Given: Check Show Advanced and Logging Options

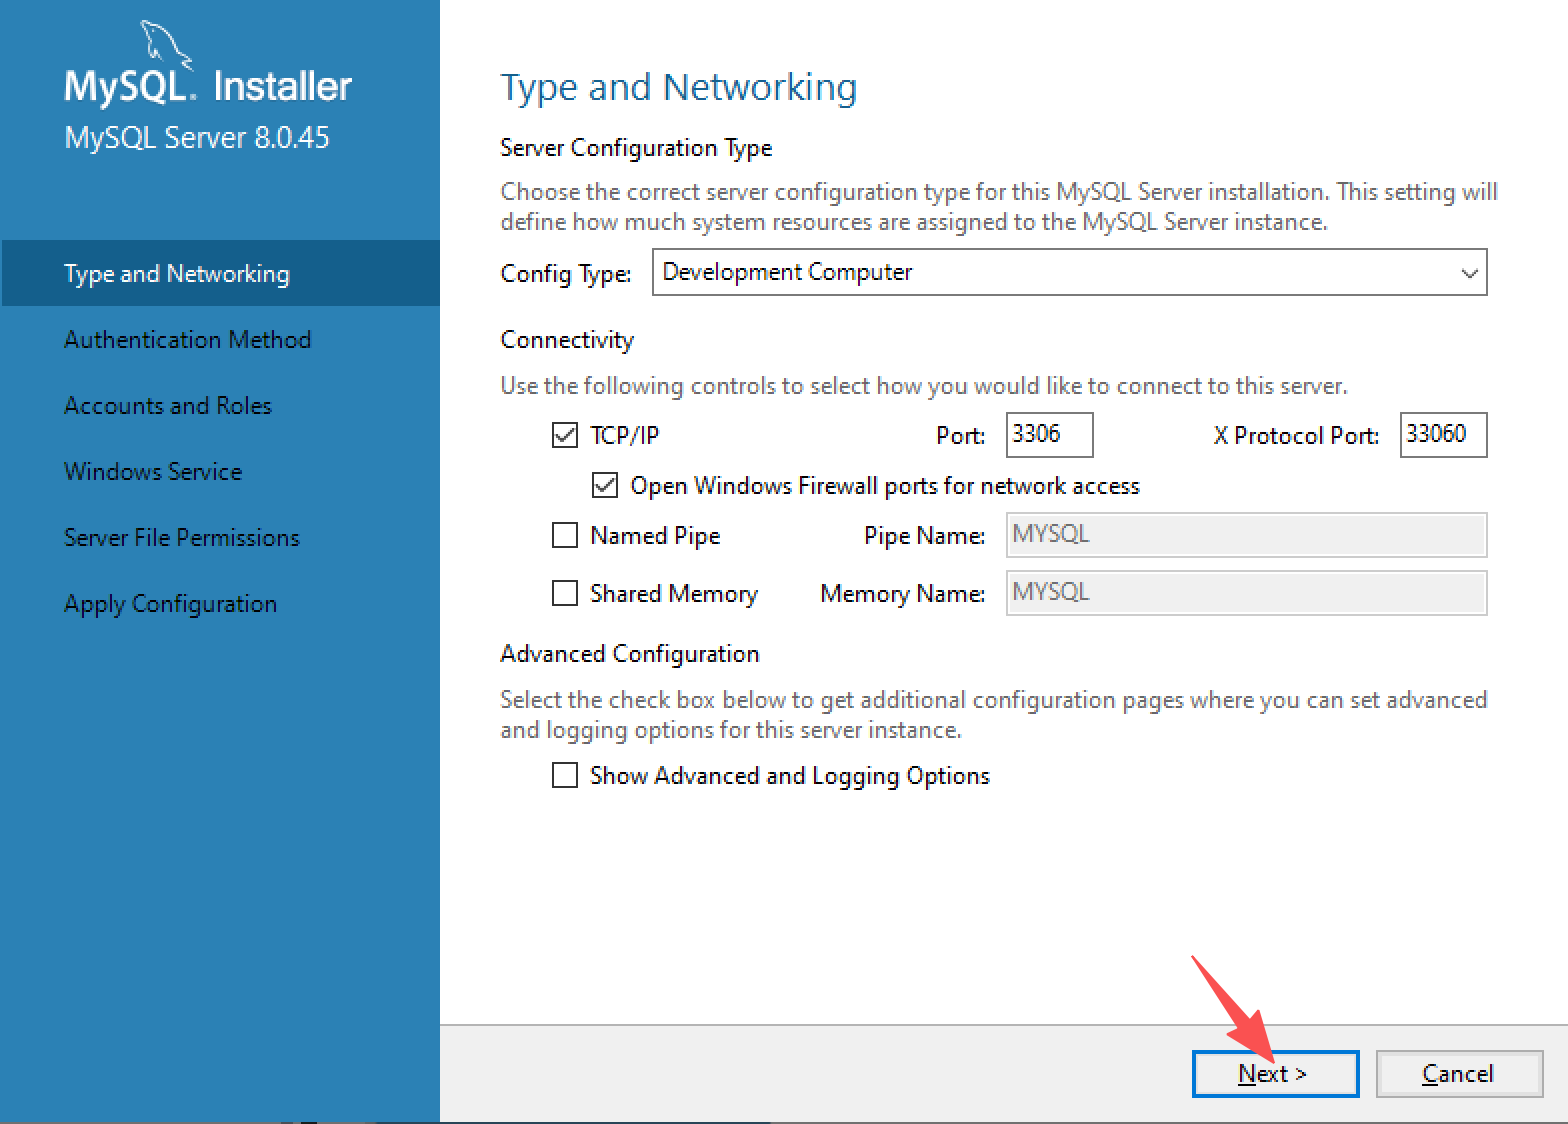Looking at the screenshot, I should click(565, 775).
